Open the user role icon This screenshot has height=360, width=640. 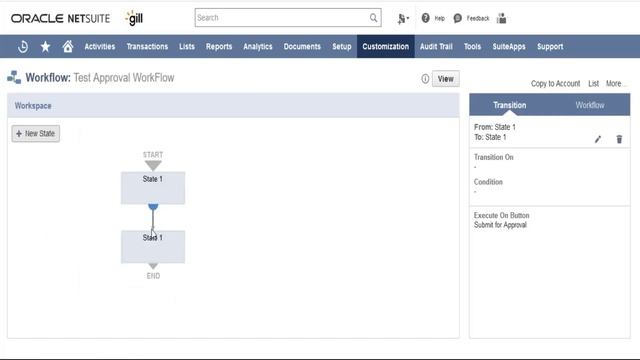click(502, 18)
